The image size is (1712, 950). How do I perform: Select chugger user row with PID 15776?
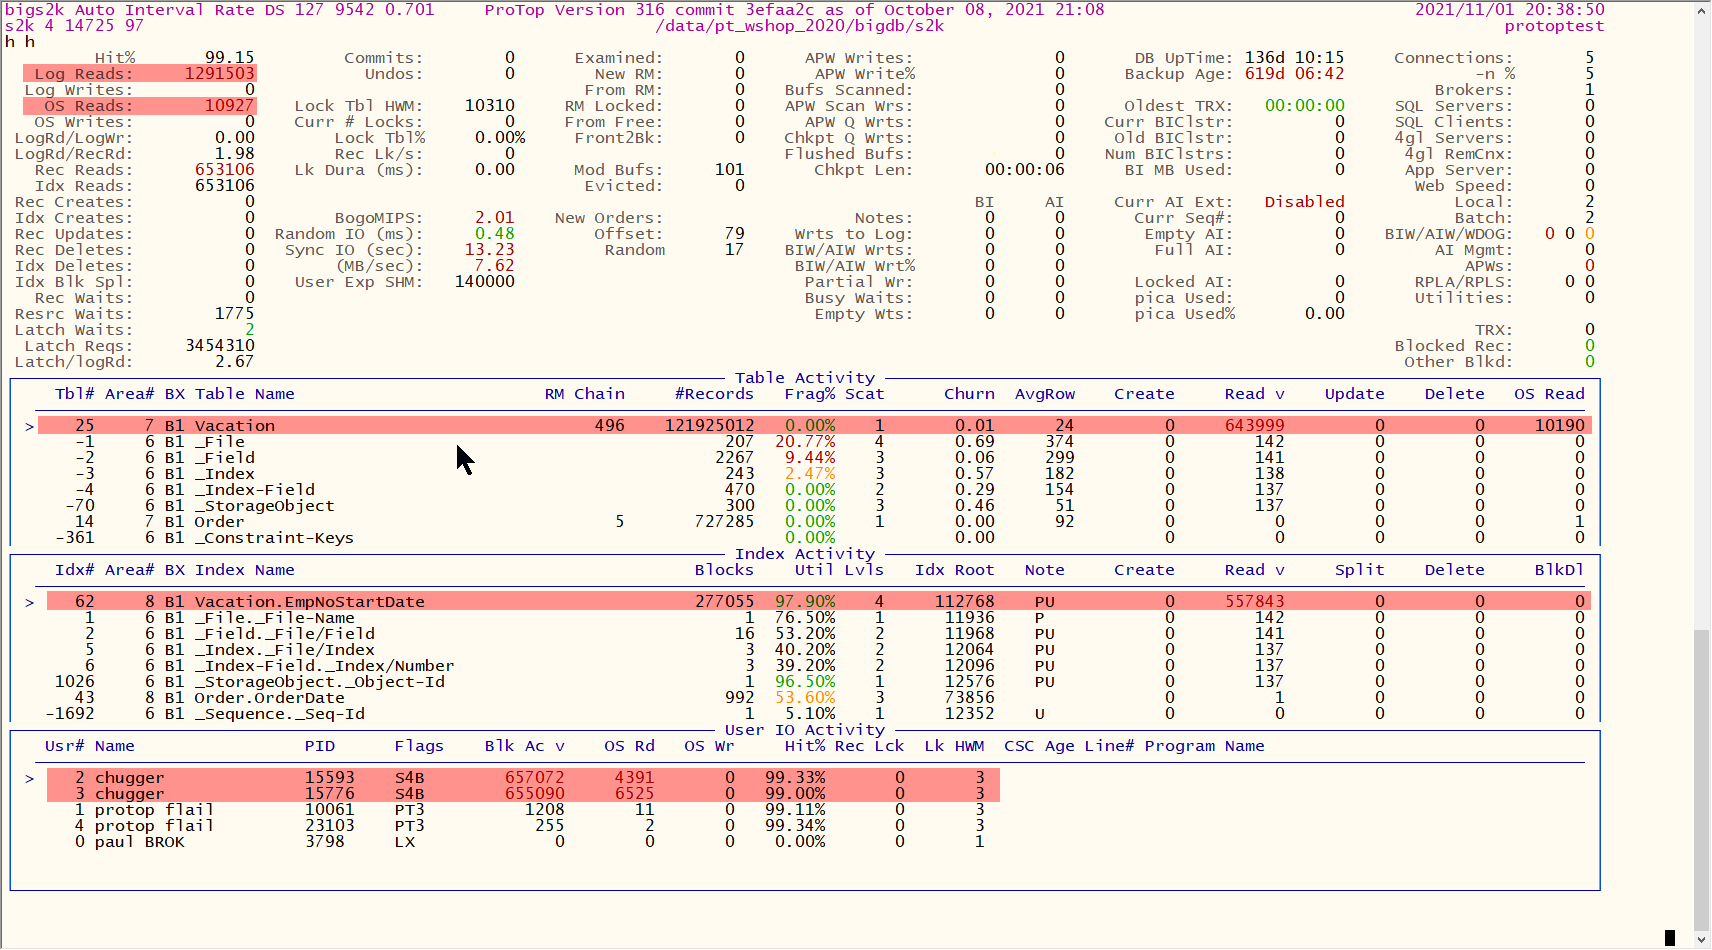523,794
